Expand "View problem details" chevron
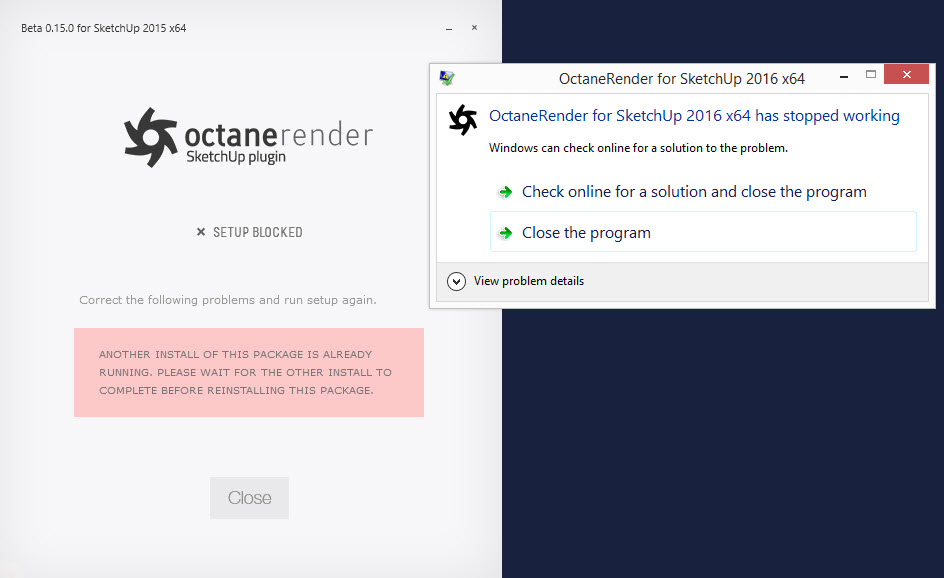The image size is (944, 578). (456, 281)
